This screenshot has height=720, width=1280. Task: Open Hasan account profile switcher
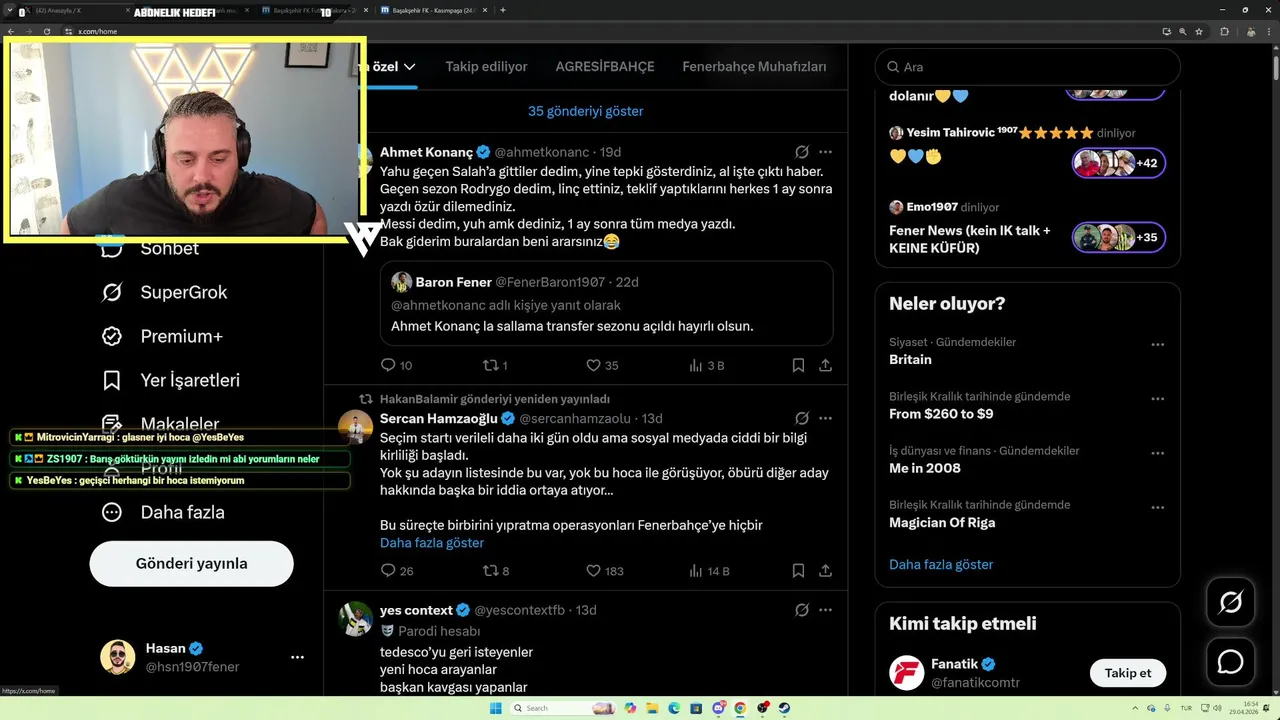click(x=203, y=657)
